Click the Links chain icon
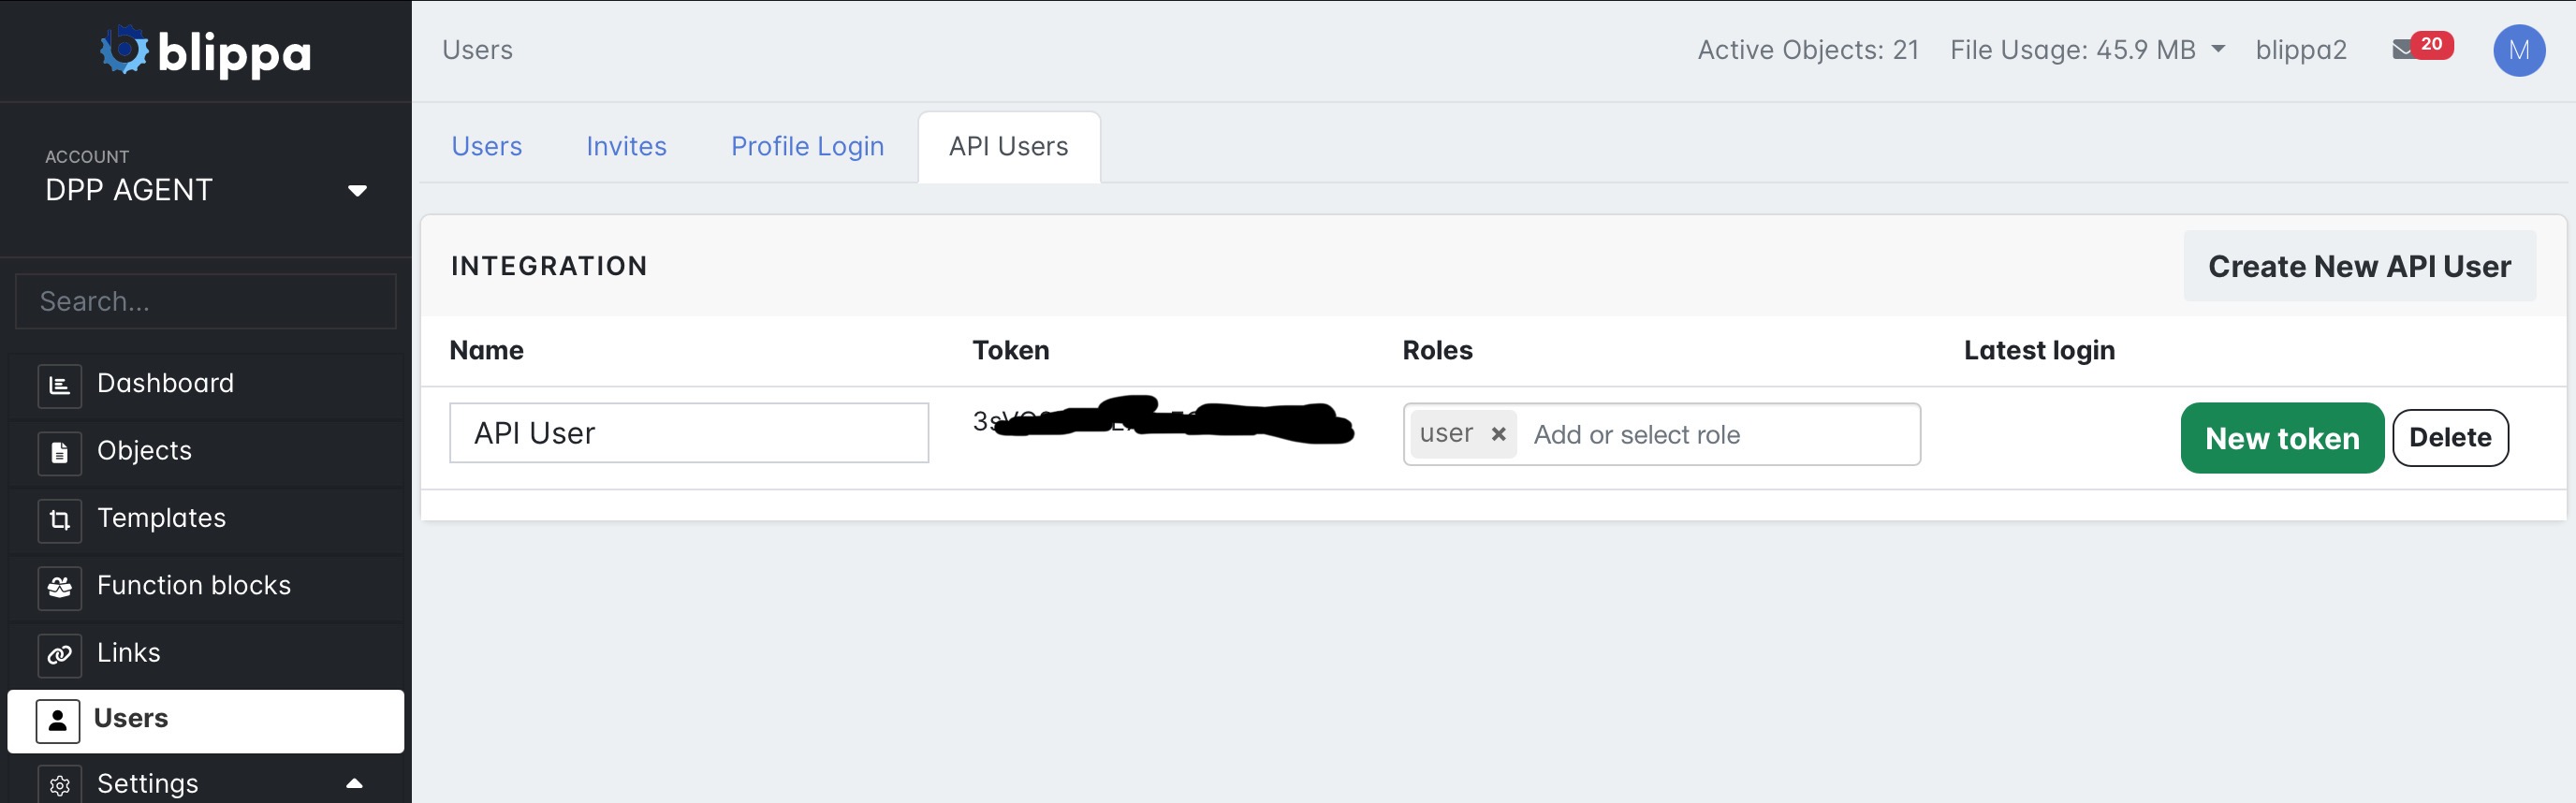2576x803 pixels. (x=59, y=654)
